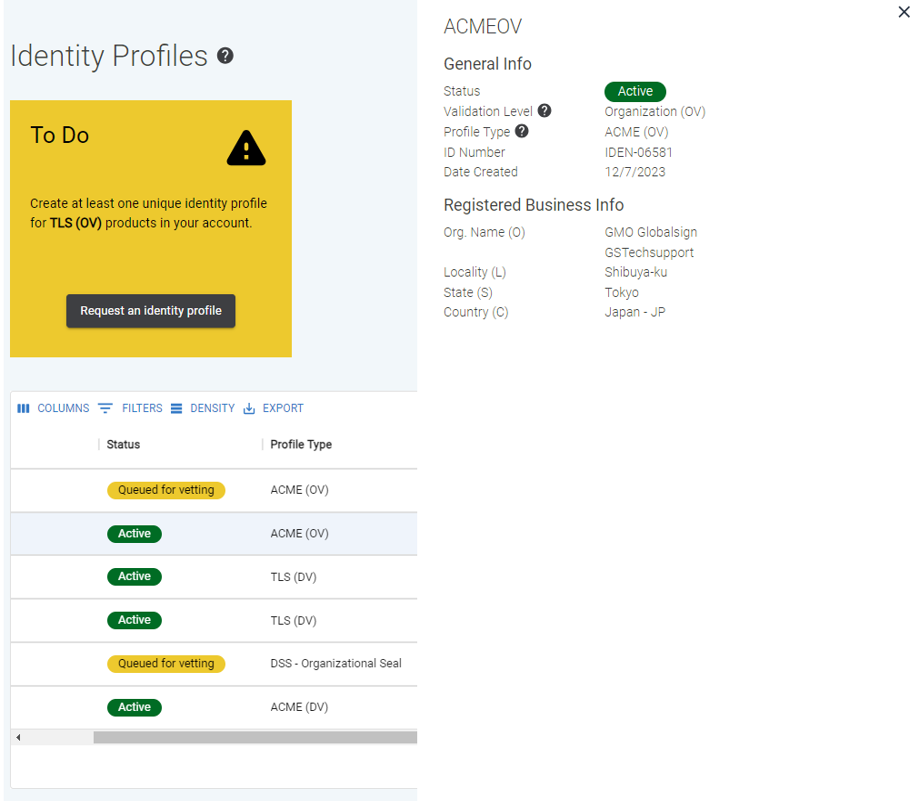Close the ACMEOV details panel

(x=904, y=12)
